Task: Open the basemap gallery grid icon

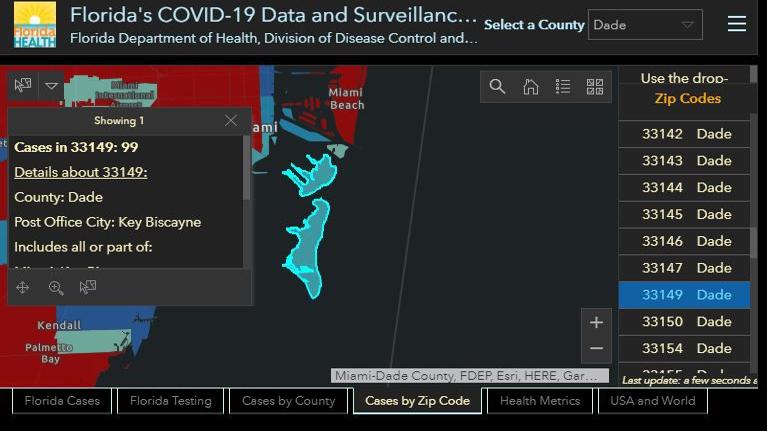Action: click(595, 87)
